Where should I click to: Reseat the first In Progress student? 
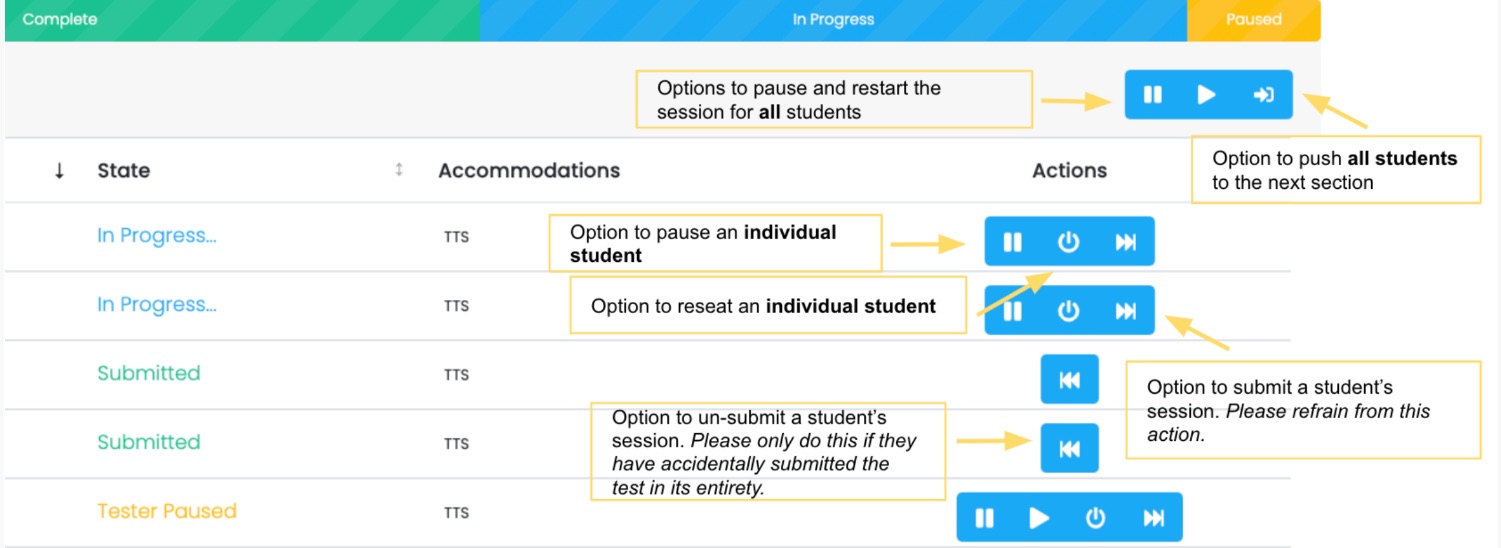coord(1069,242)
